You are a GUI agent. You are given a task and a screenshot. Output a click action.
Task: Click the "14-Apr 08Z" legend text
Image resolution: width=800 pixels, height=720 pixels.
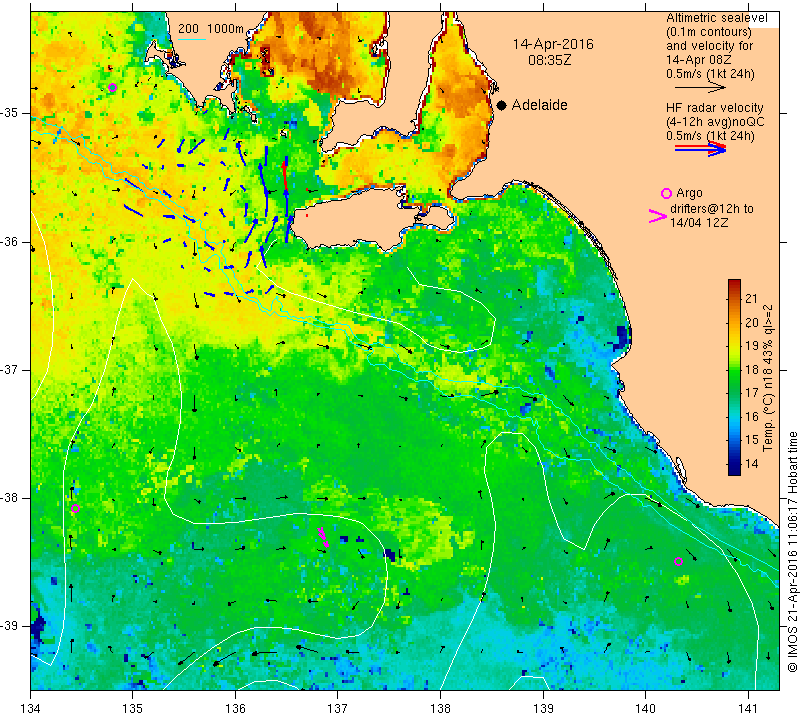pyautogui.click(x=698, y=59)
